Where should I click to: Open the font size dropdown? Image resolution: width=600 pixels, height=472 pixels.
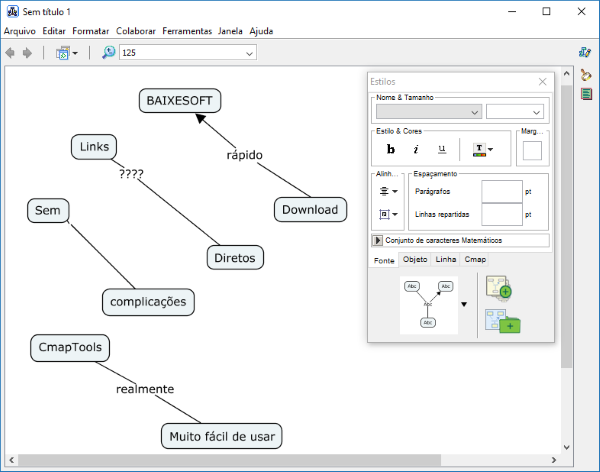[515, 112]
